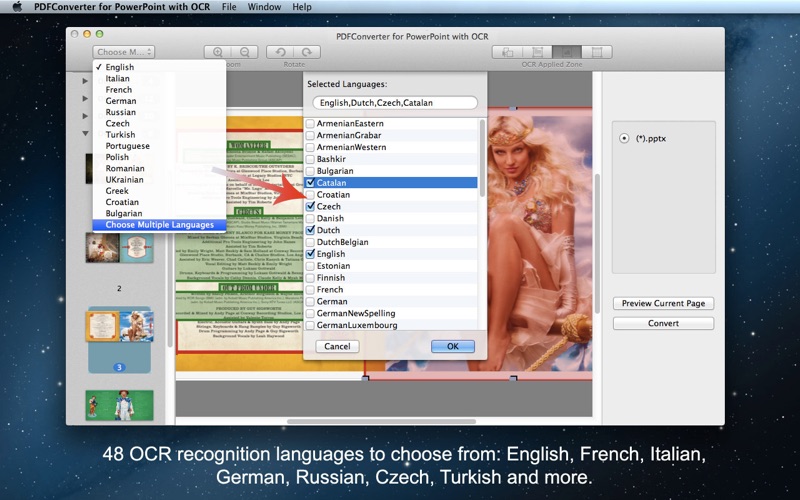Uncheck the Dutch checkbox
The image size is (800, 500).
pos(310,230)
